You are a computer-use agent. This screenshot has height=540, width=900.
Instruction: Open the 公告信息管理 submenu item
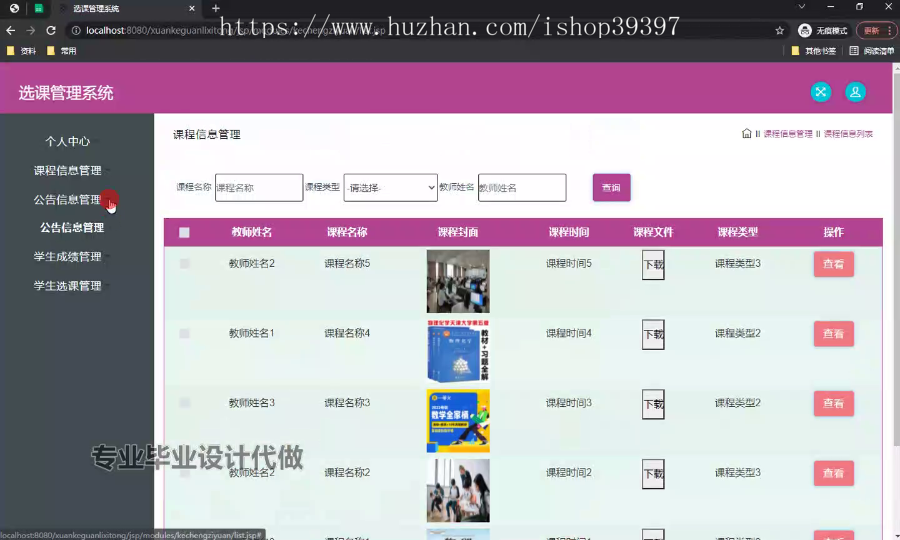pos(72,228)
